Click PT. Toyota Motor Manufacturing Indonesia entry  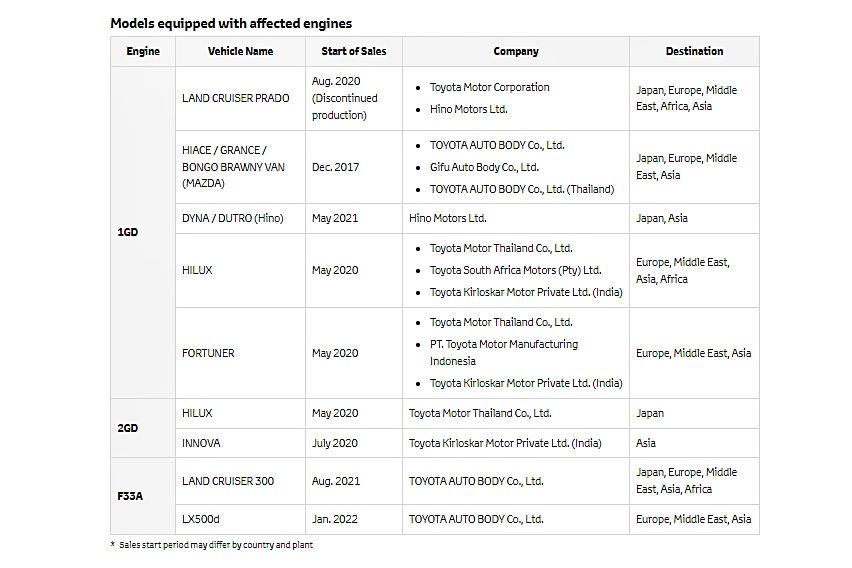pos(503,352)
